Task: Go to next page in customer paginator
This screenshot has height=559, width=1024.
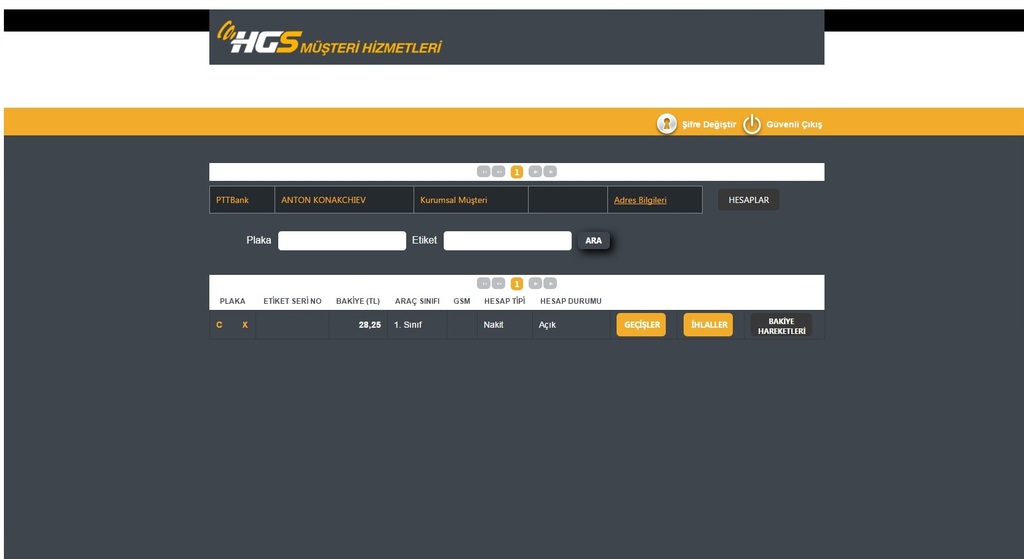Action: pos(535,172)
